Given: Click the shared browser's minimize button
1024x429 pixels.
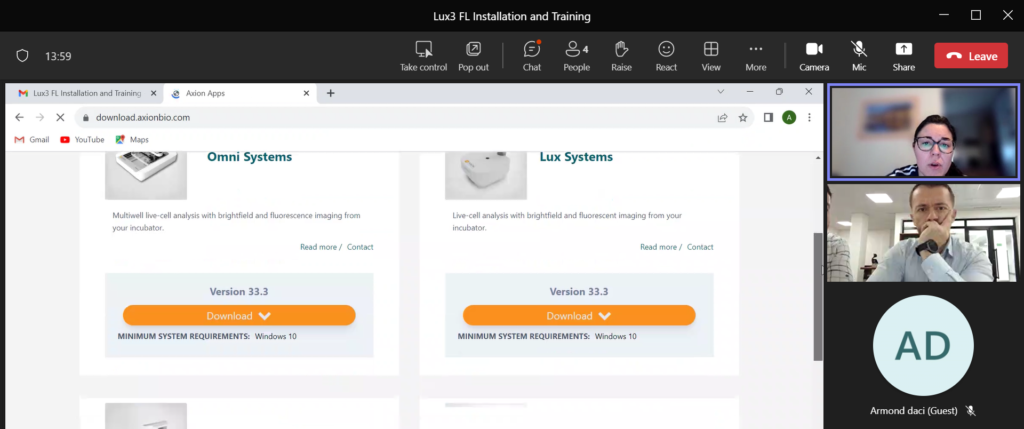Looking at the screenshot, I should 750,91.
